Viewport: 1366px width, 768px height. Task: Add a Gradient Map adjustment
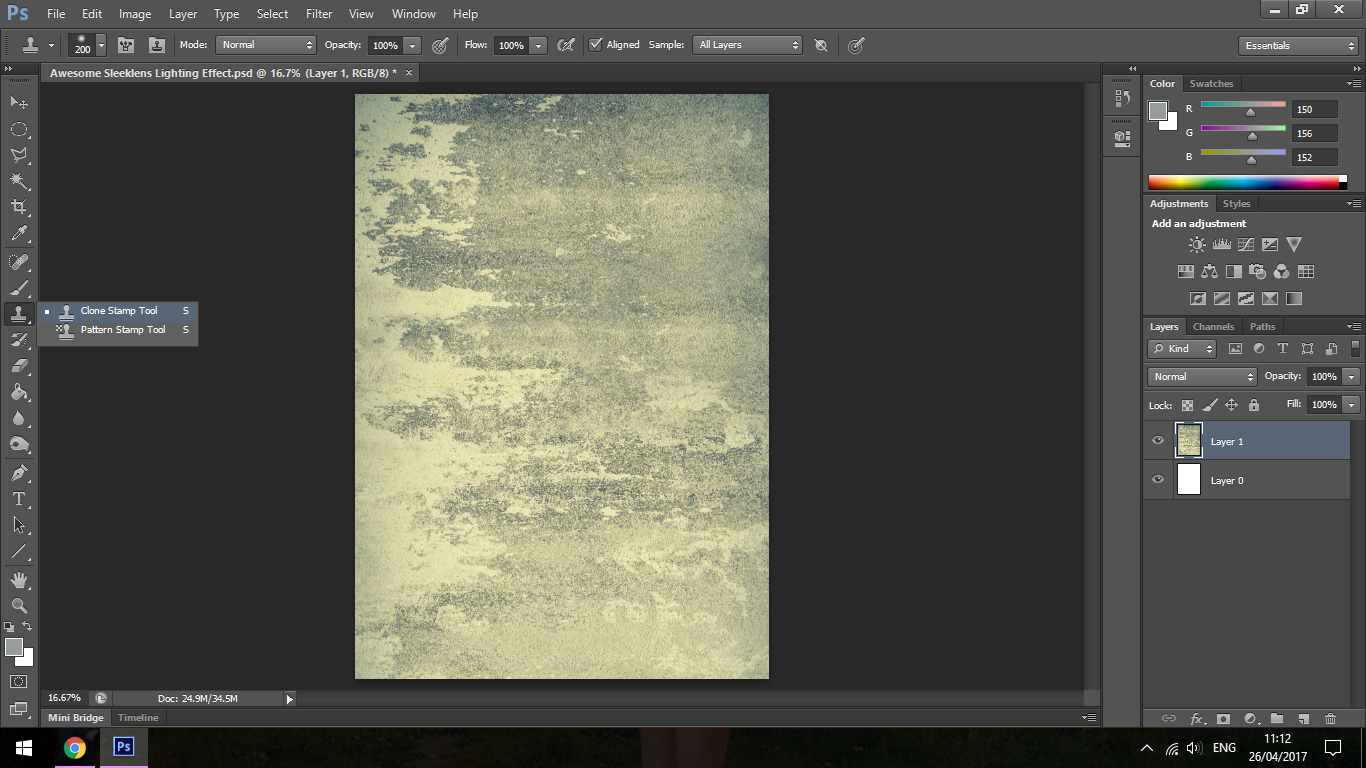tap(1294, 298)
